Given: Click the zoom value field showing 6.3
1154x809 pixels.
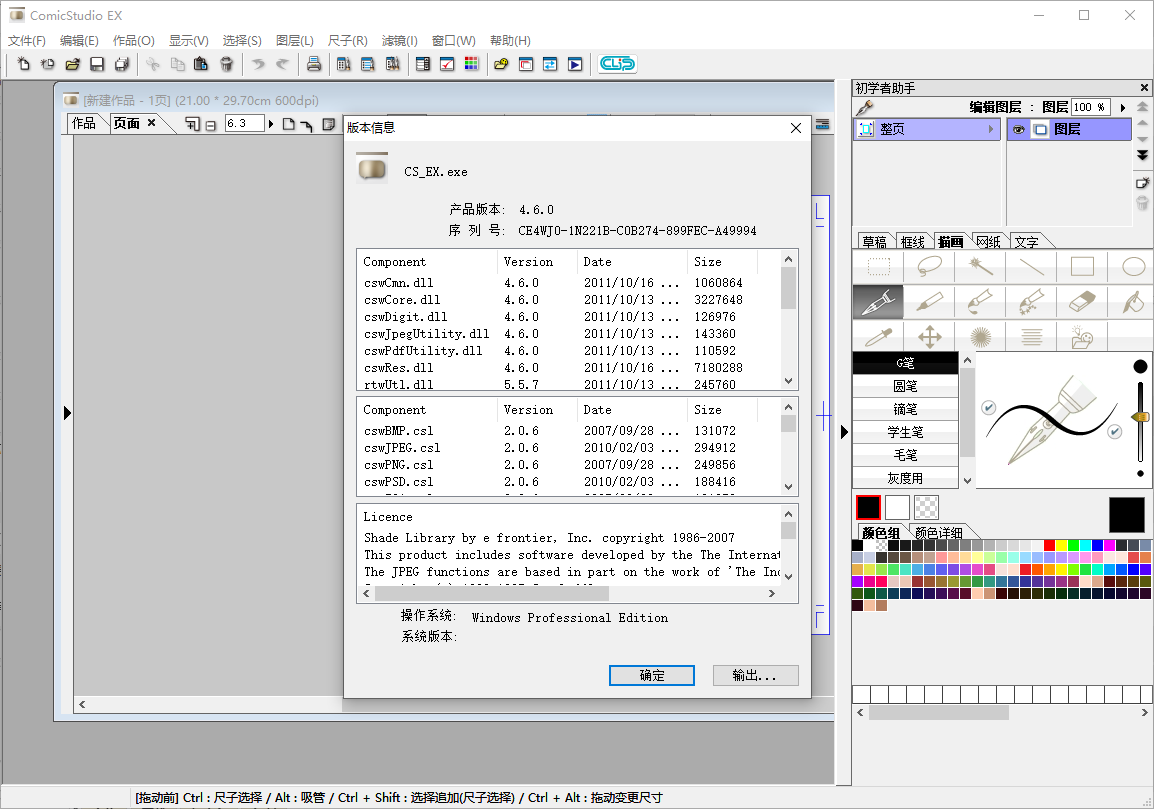Looking at the screenshot, I should coord(244,124).
